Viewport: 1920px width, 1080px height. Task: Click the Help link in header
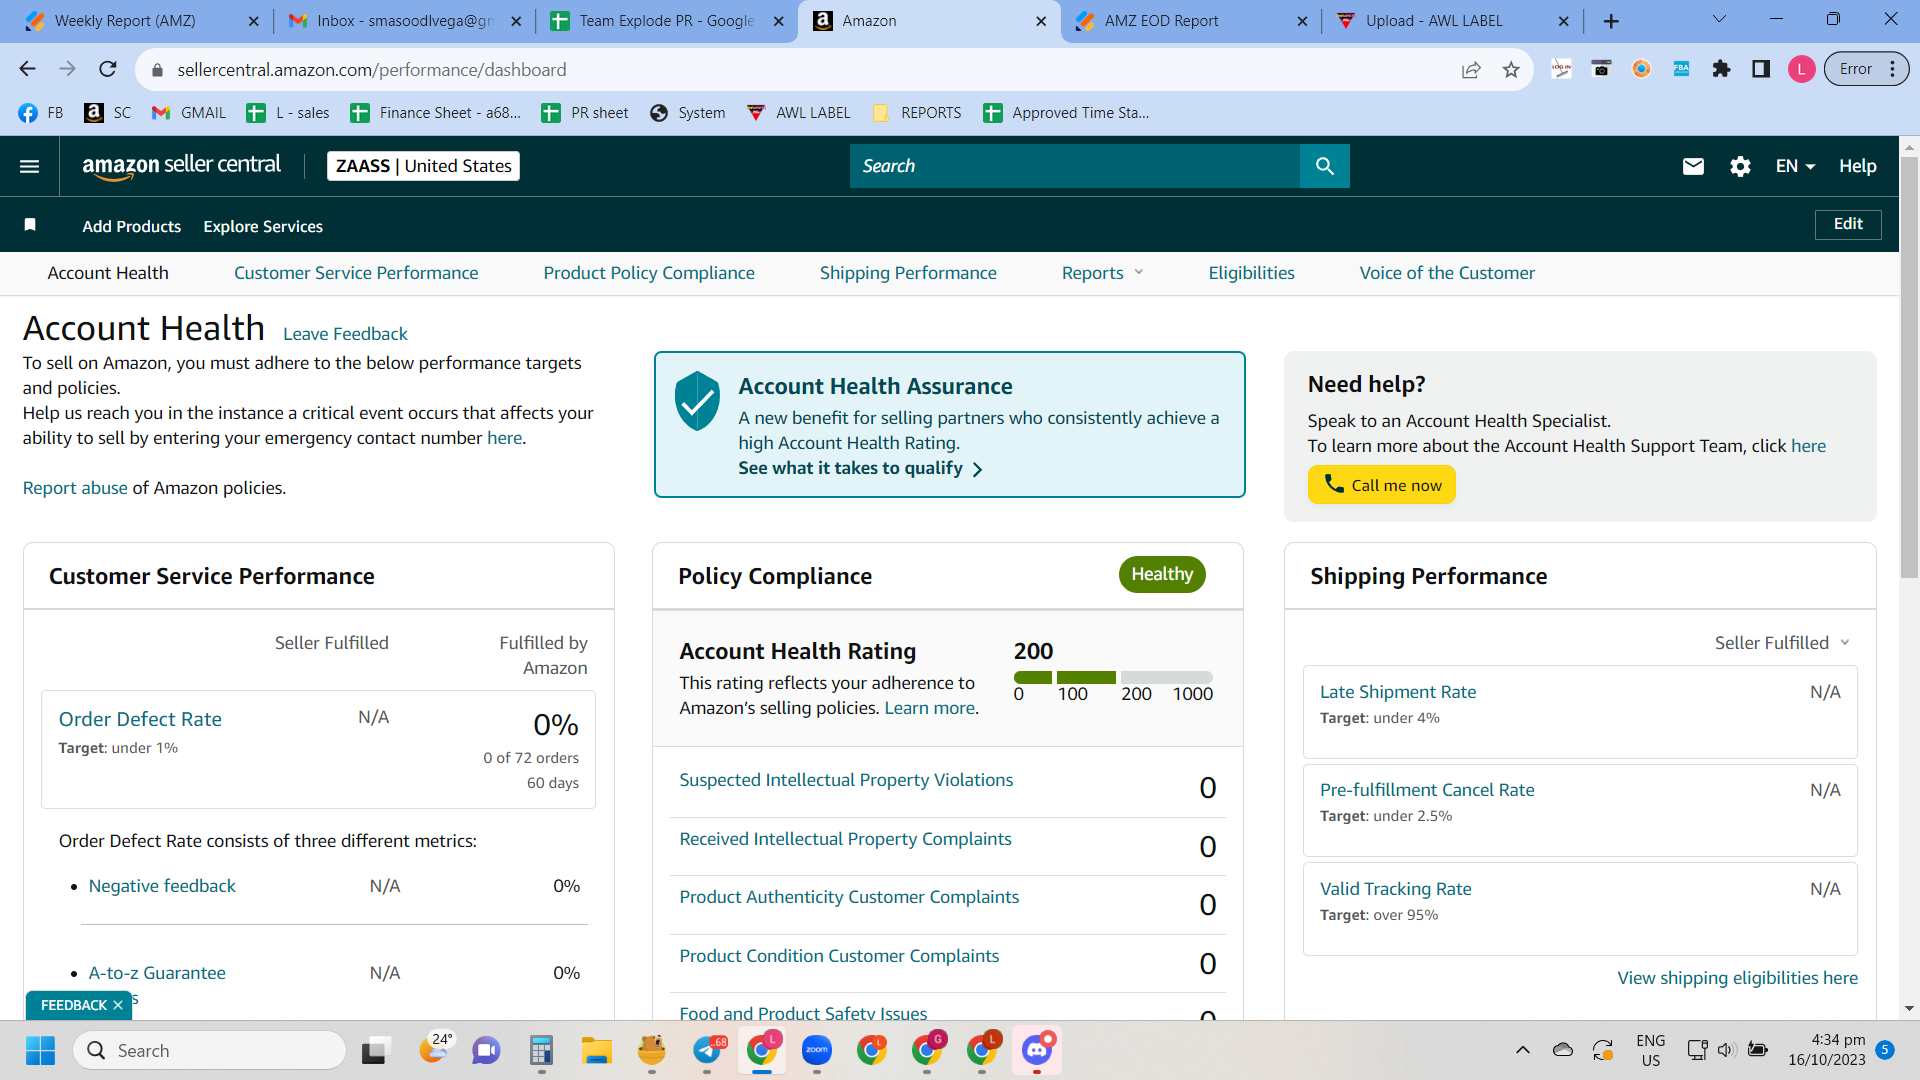tap(1857, 166)
